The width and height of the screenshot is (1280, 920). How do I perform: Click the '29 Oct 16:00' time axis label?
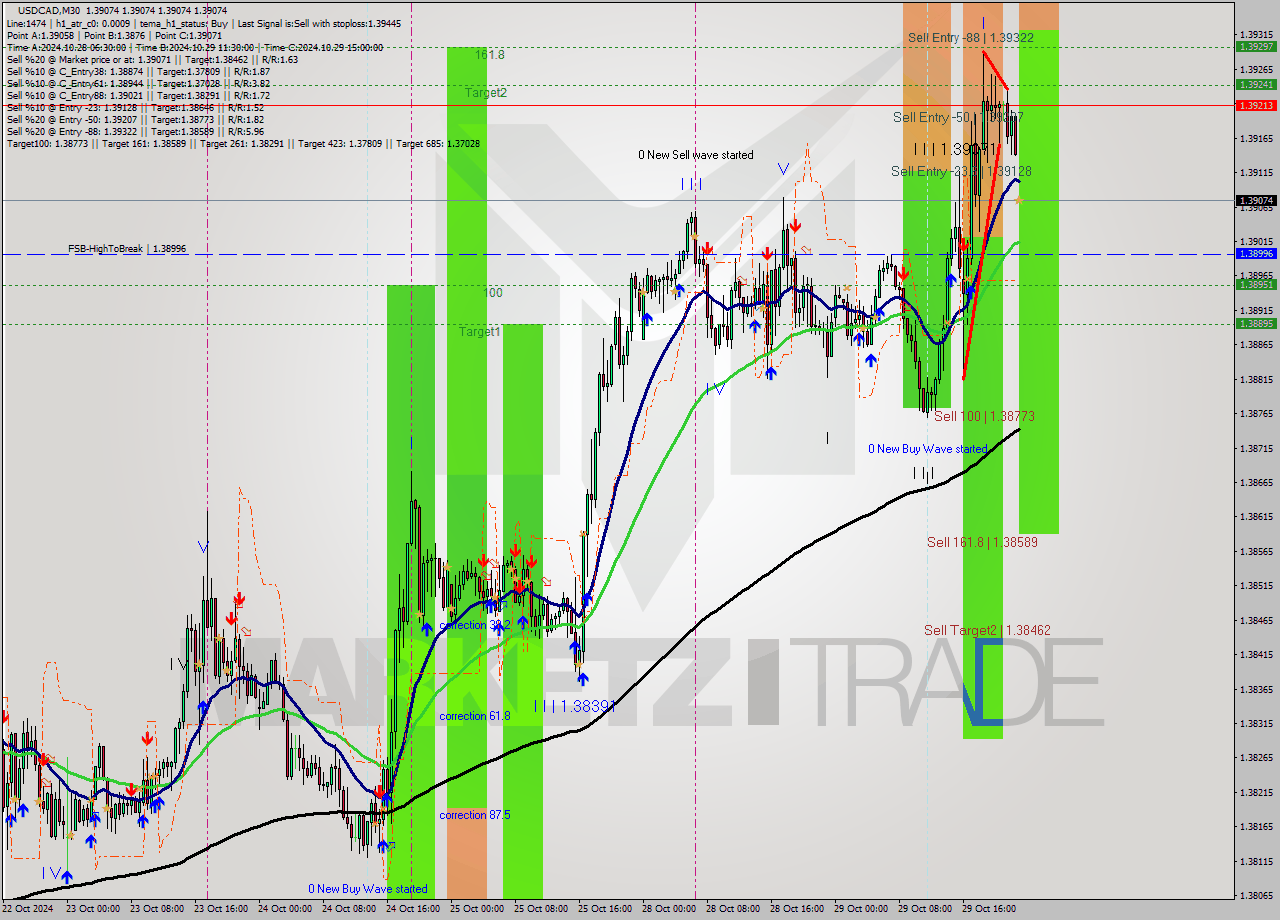(989, 909)
